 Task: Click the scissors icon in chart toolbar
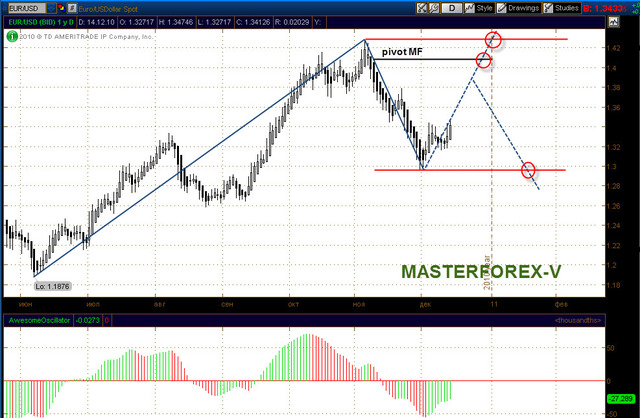pyautogui.click(x=422, y=8)
